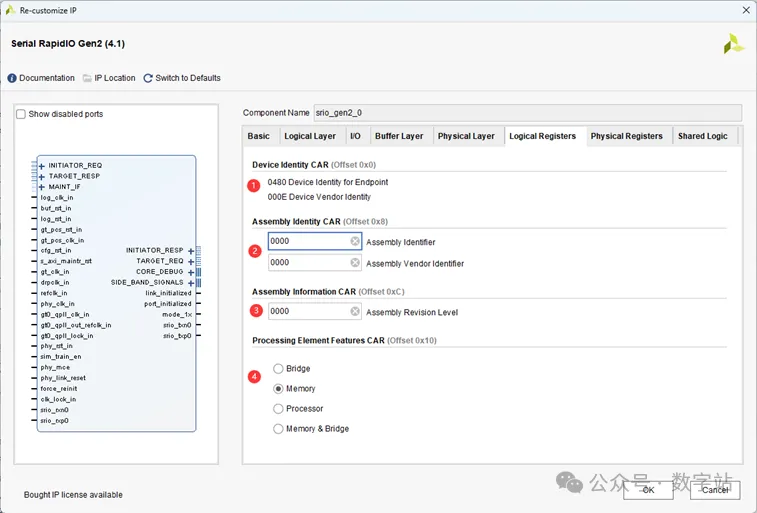Click the sim_train_en port label
This screenshot has width=757, height=513.
[x=61, y=357]
